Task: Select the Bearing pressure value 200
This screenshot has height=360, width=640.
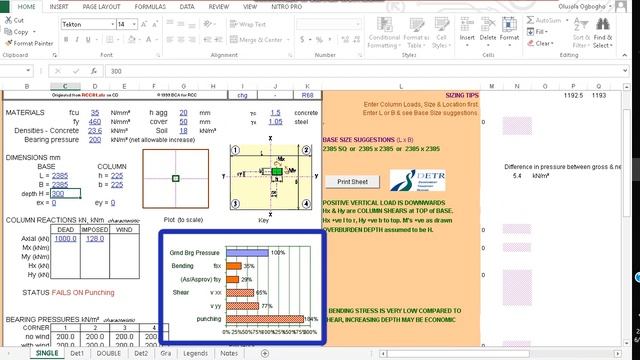Action: click(95, 139)
